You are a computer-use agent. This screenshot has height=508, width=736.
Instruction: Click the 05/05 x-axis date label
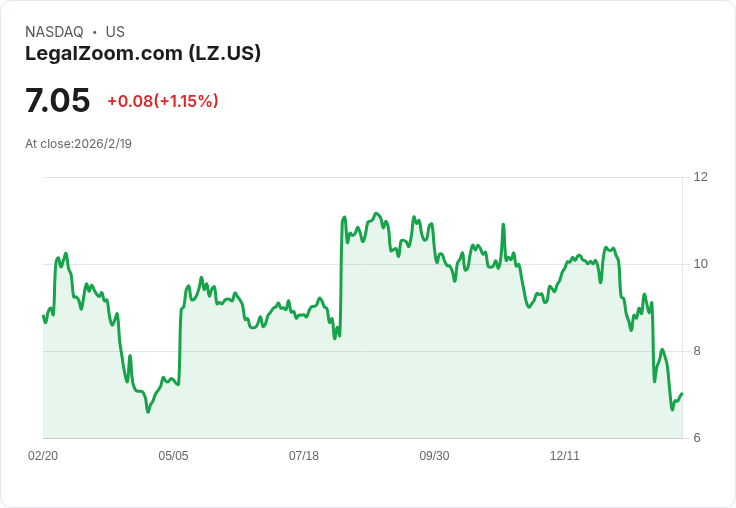pyautogui.click(x=173, y=456)
